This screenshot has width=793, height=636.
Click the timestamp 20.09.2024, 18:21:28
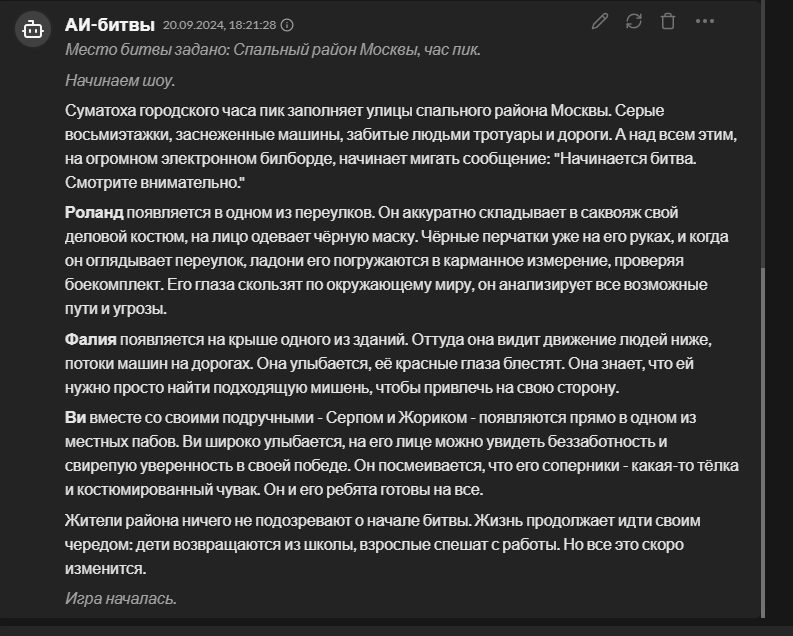tap(219, 25)
